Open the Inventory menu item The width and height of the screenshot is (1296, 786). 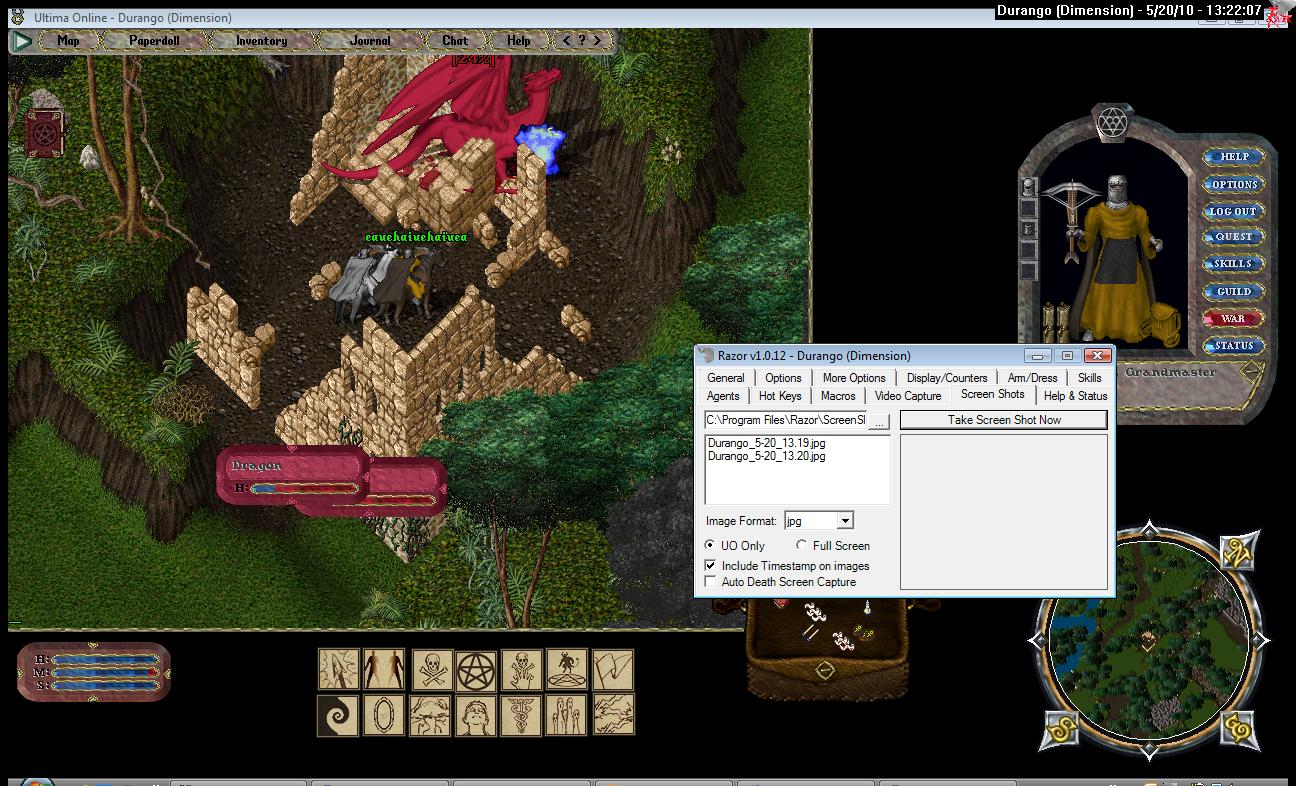(261, 41)
